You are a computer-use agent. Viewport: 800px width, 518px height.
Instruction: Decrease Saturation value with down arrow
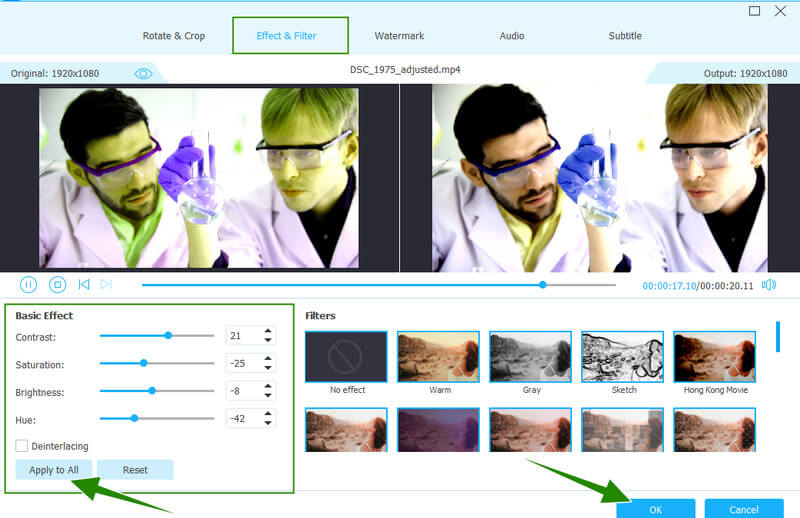269,369
